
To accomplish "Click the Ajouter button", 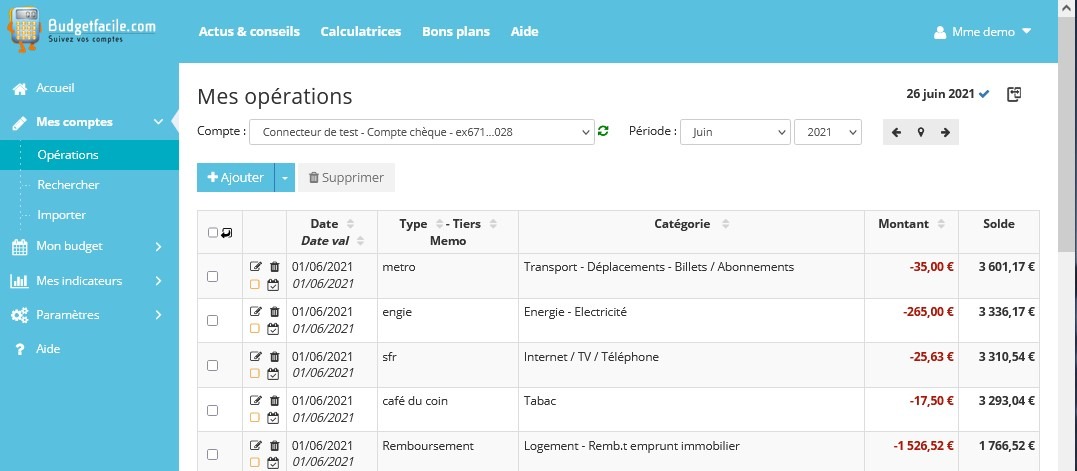I will pos(235,177).
